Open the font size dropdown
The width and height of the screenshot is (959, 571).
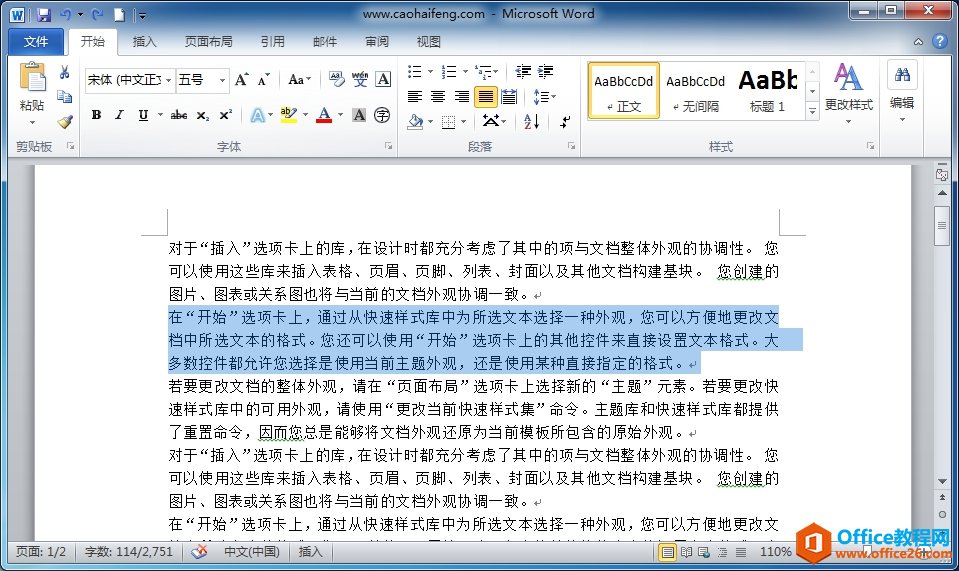pos(222,80)
